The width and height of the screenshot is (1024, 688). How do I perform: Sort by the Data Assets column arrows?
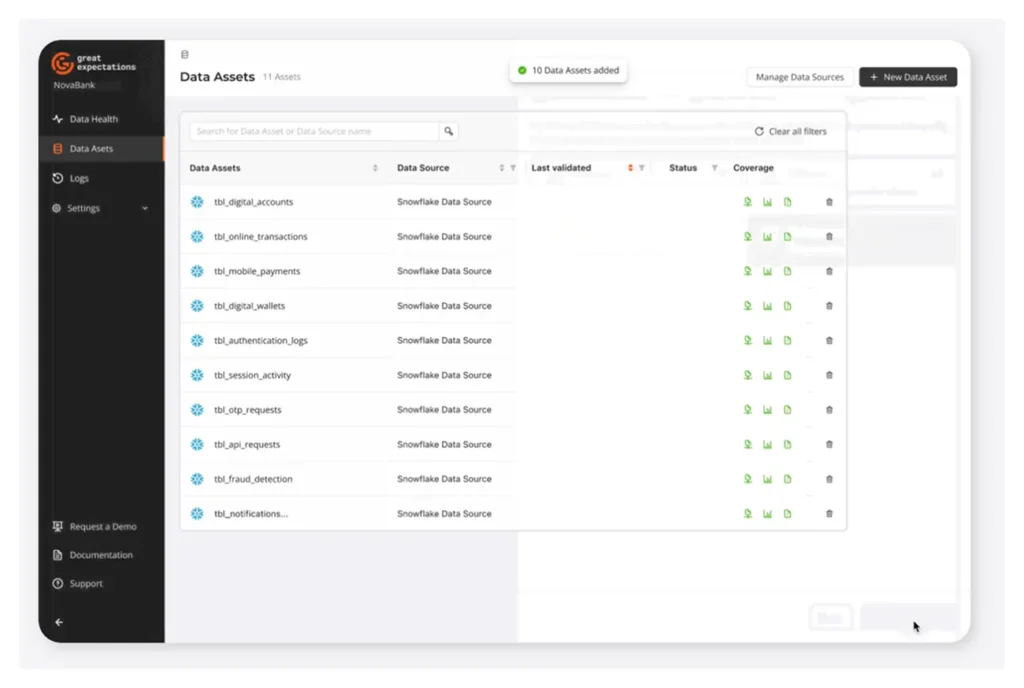pyautogui.click(x=375, y=168)
